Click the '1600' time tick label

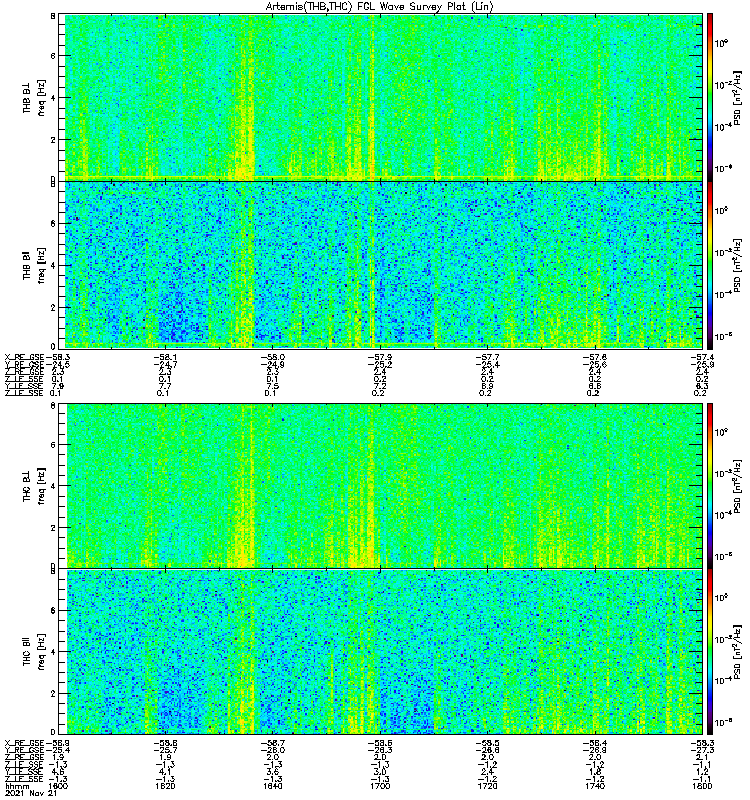[x=57, y=786]
